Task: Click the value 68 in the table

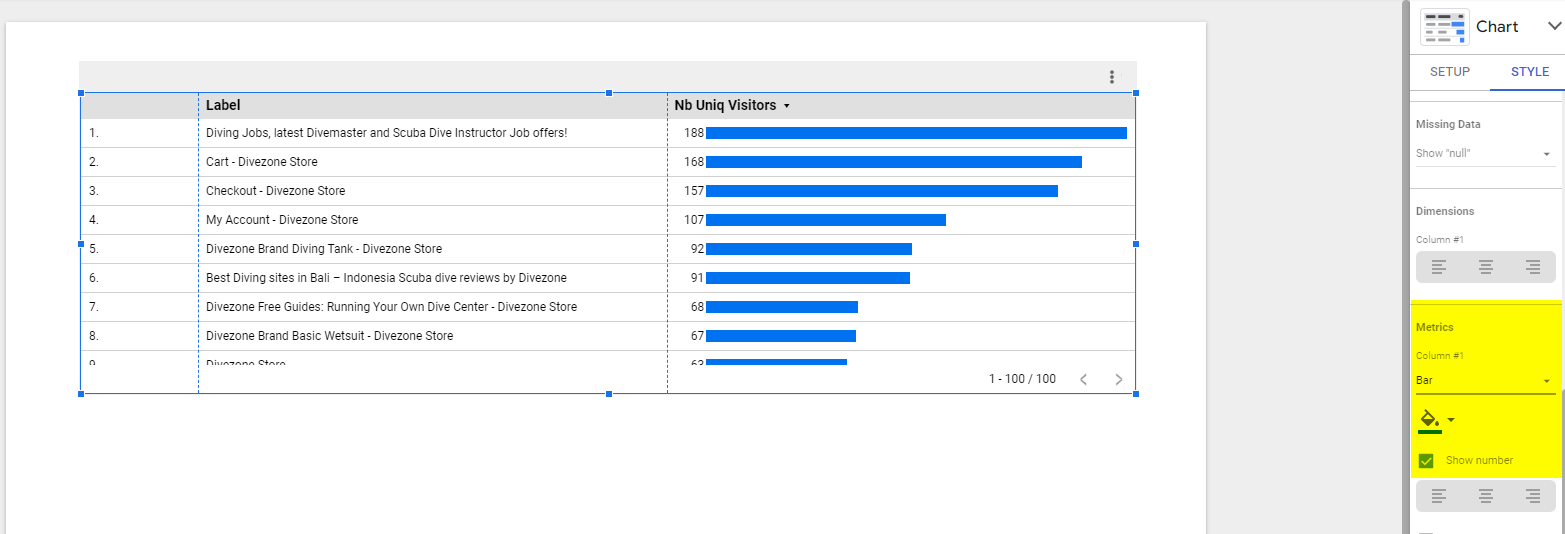Action: pyautogui.click(x=697, y=307)
